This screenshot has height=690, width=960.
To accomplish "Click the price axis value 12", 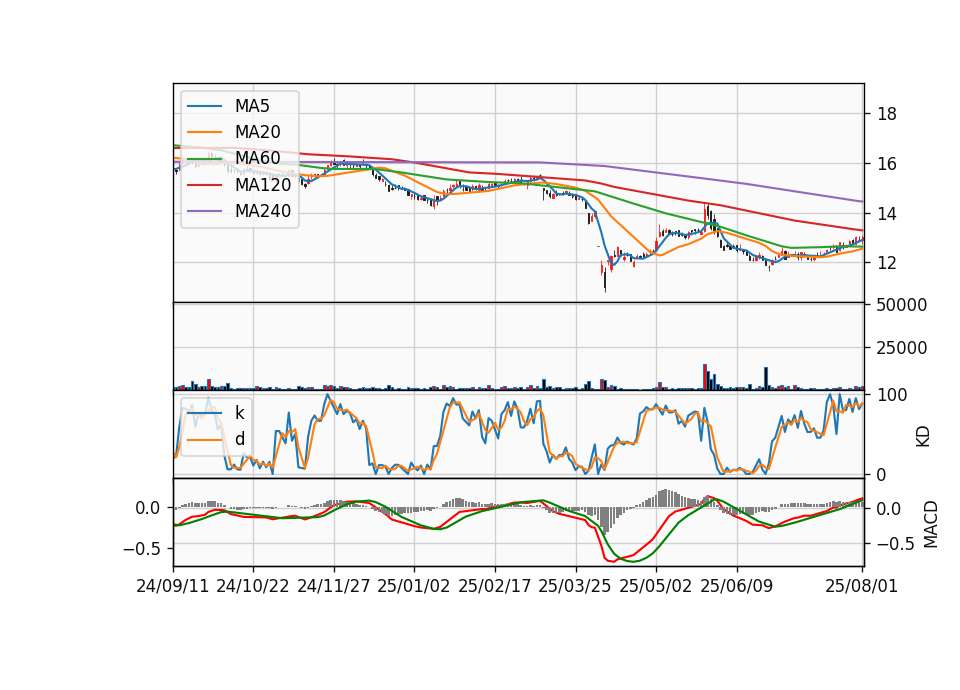I will pyautogui.click(x=887, y=263).
